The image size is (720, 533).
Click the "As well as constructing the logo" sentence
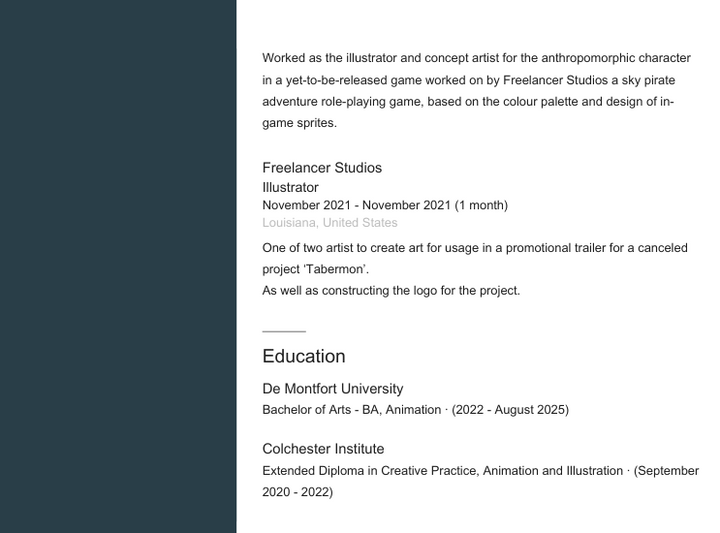pos(391,291)
